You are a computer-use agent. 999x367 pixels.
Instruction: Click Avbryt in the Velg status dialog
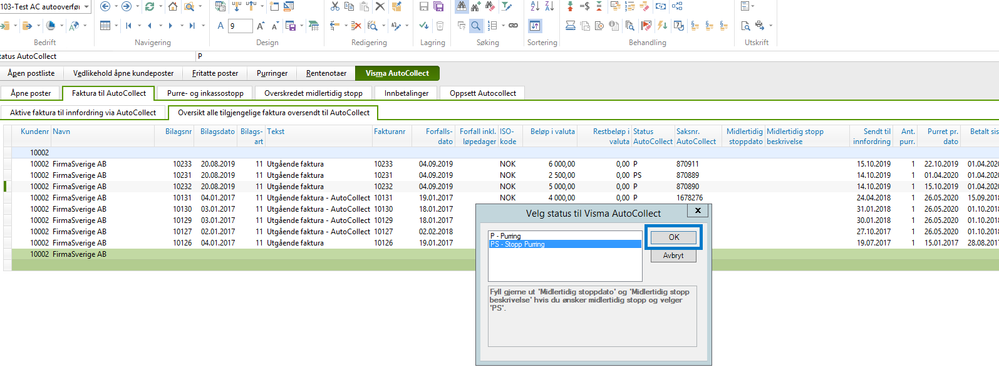pos(673,255)
